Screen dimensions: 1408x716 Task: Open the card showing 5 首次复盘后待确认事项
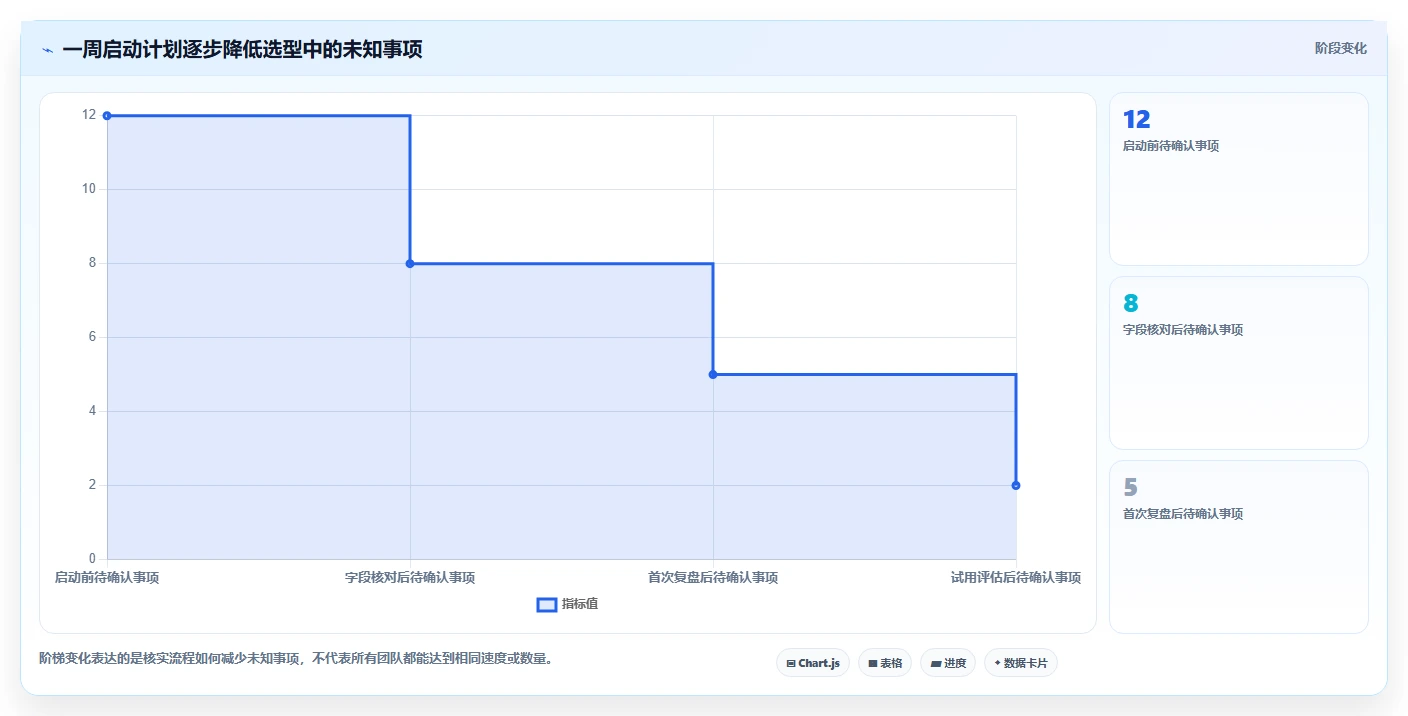click(1239, 547)
